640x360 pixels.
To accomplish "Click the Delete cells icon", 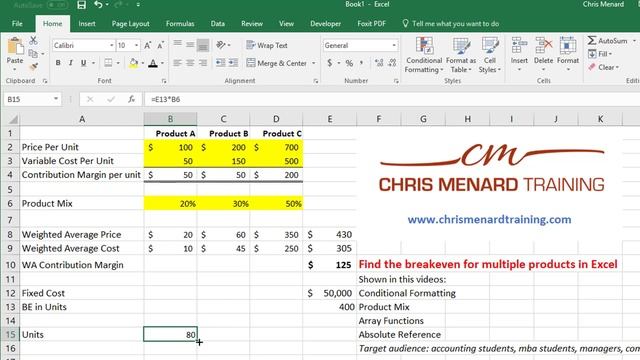I will tap(543, 46).
